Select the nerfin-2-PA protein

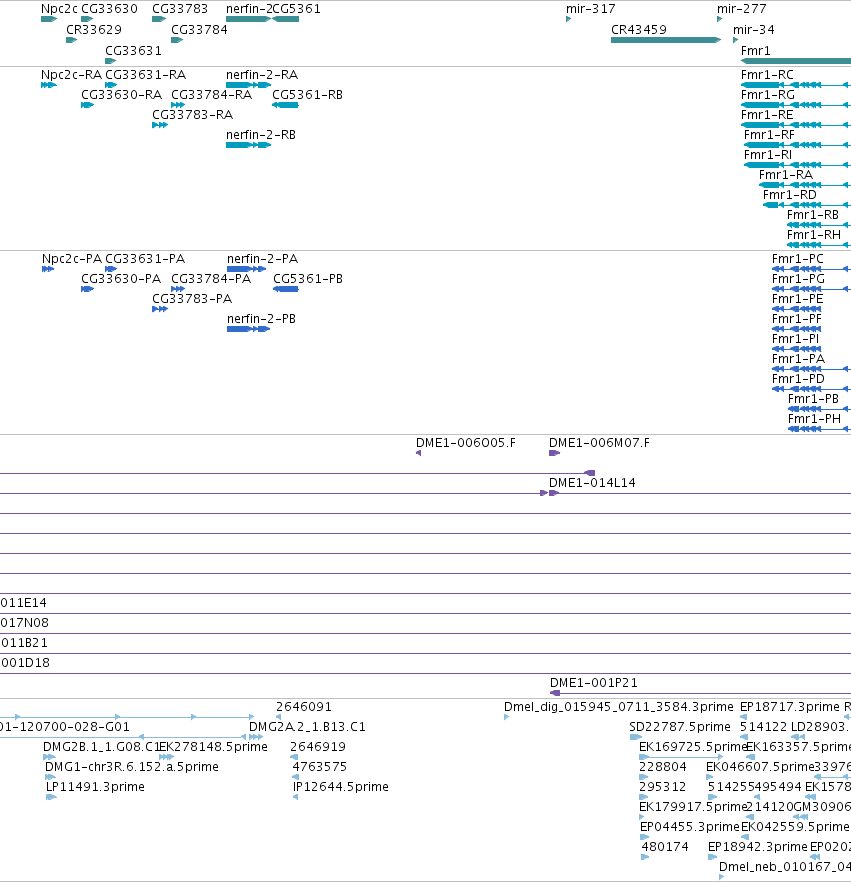(x=246, y=269)
